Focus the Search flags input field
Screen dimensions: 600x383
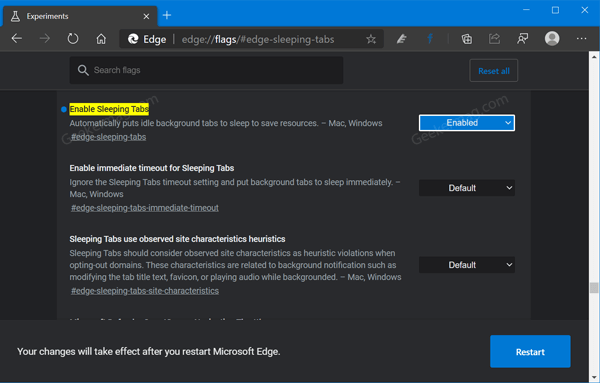point(206,70)
